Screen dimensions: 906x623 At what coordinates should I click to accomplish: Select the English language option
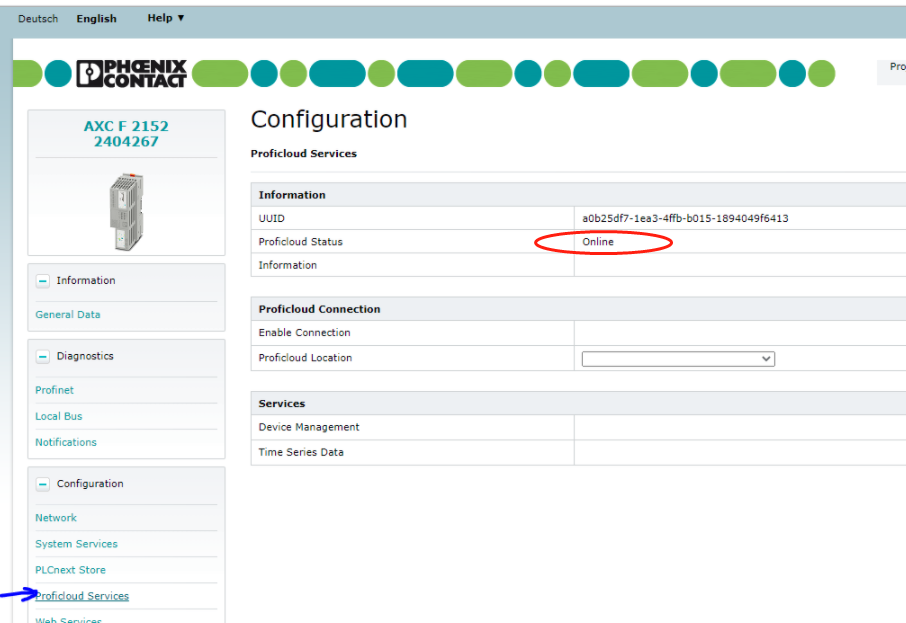[96, 17]
